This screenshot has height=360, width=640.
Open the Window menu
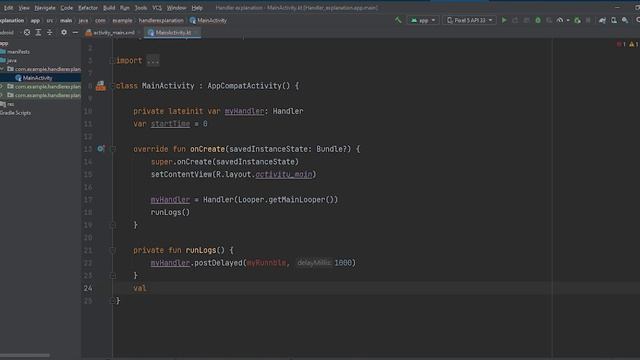tap(176, 8)
